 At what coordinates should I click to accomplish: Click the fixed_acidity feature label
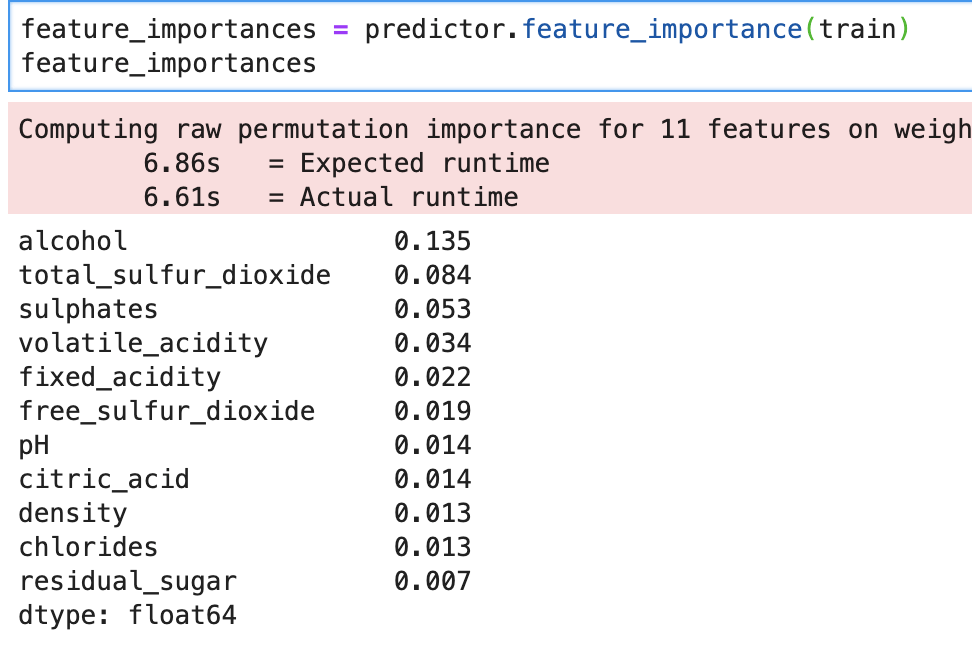119,377
